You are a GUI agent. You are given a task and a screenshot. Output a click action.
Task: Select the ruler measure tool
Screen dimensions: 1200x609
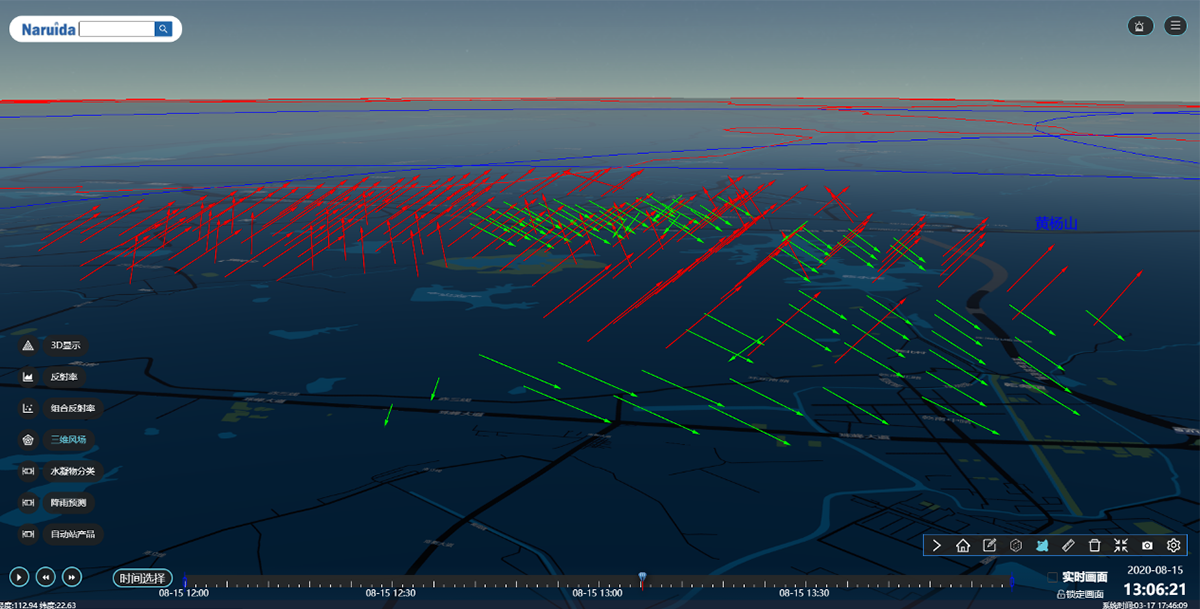pos(1068,545)
